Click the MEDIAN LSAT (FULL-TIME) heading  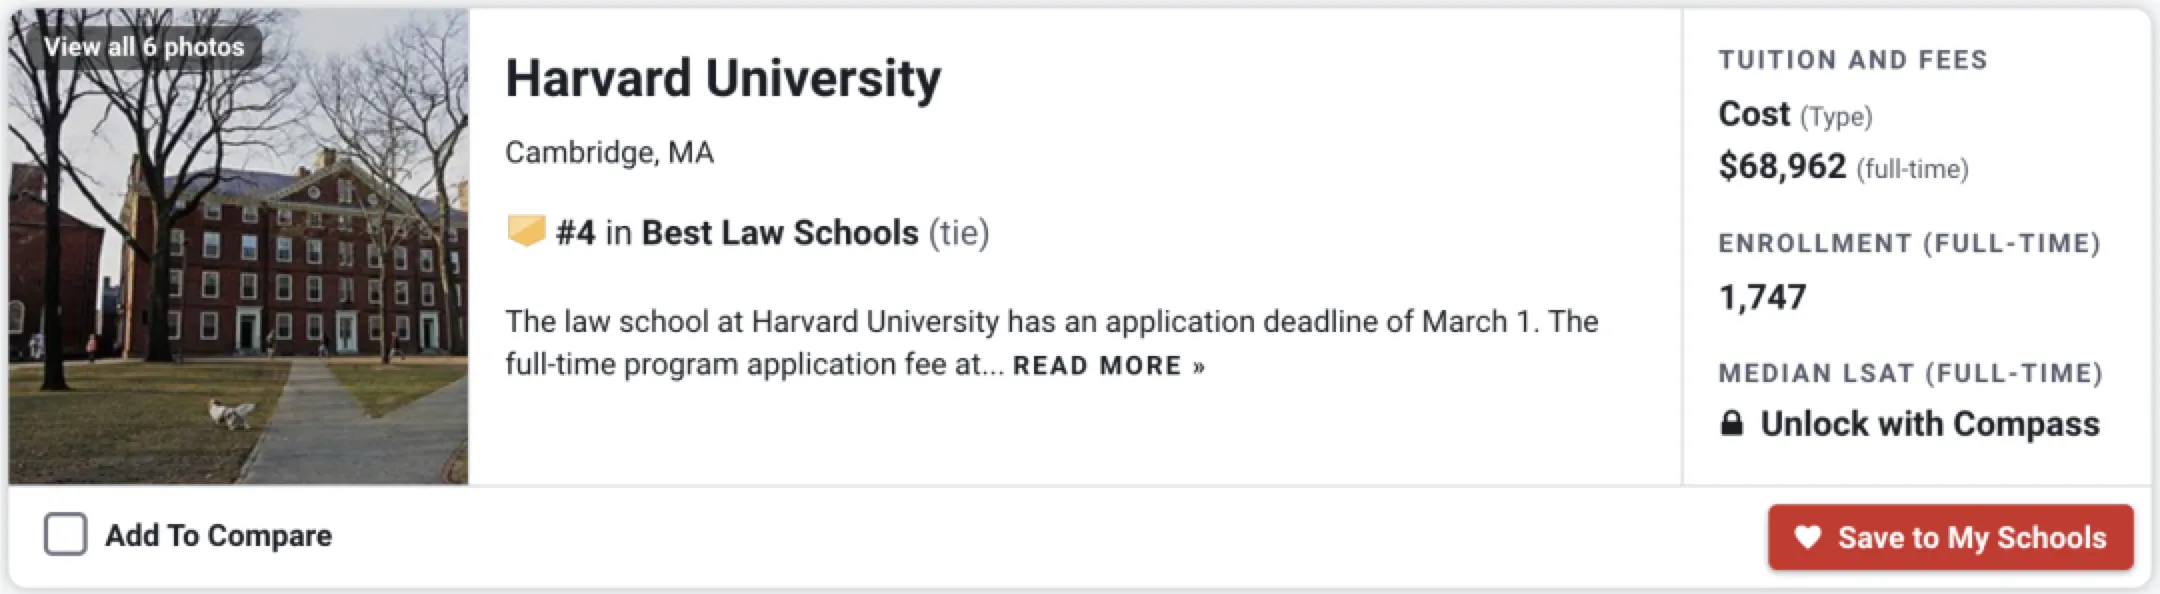(x=1910, y=373)
